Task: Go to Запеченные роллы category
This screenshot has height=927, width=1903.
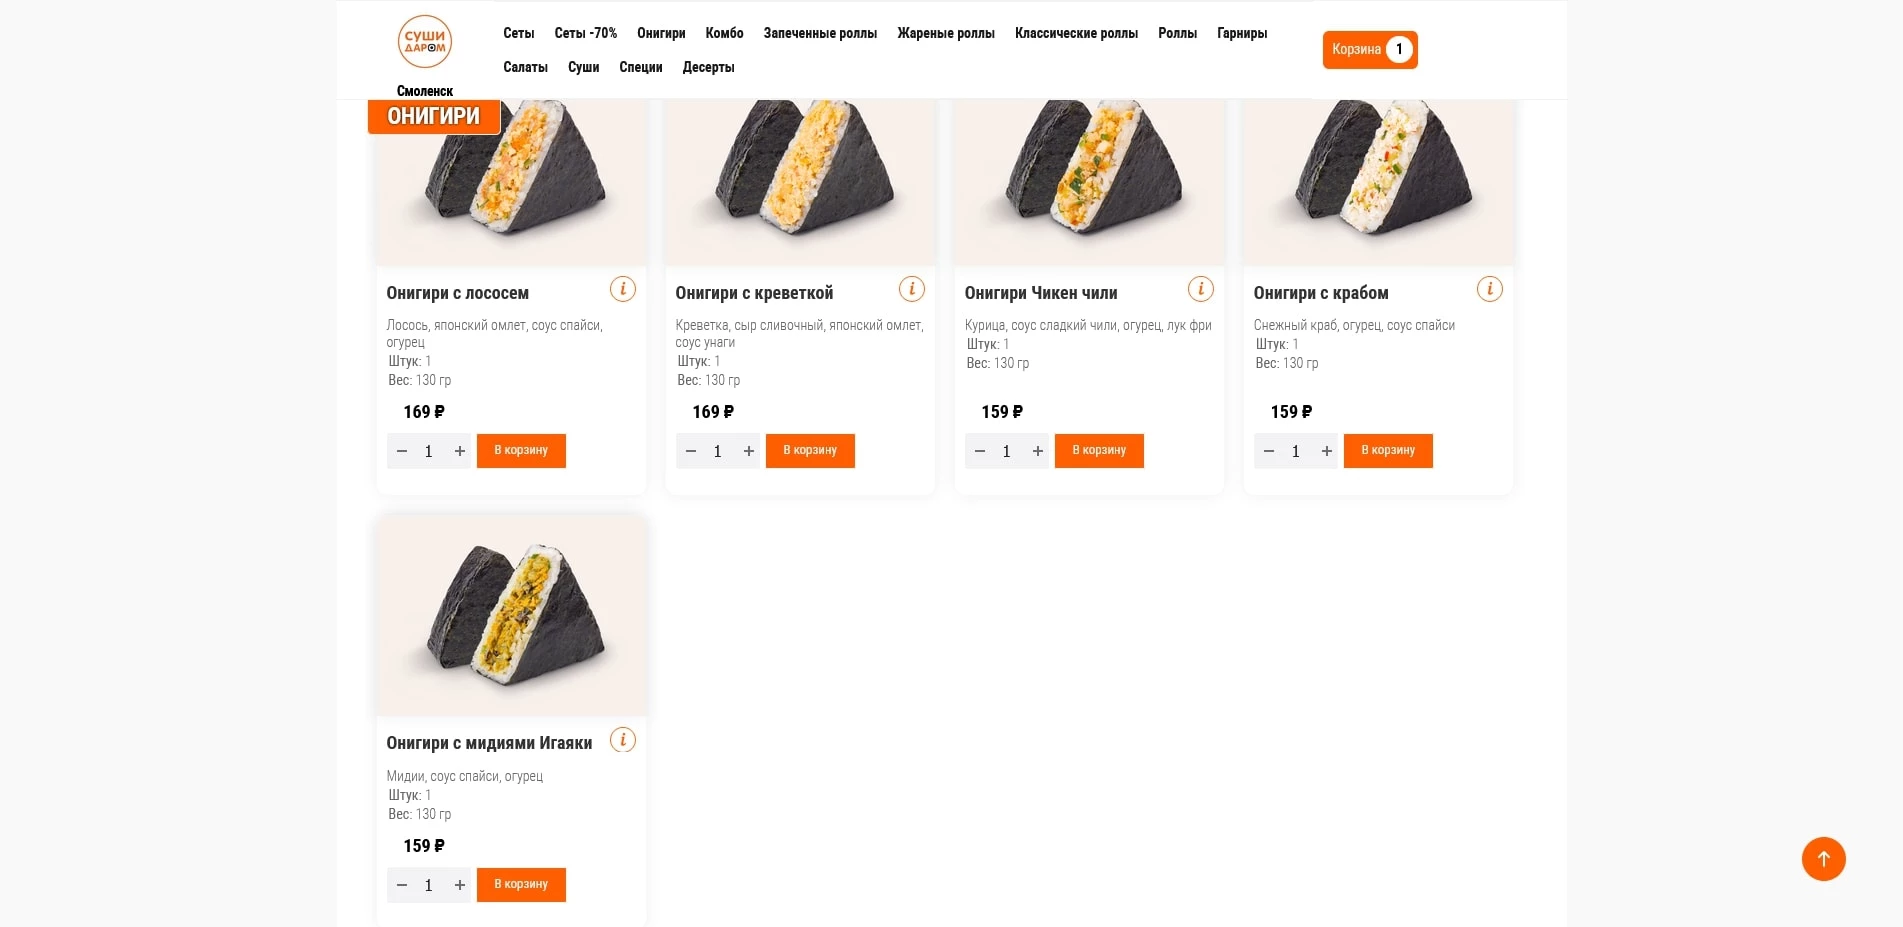Action: (820, 34)
